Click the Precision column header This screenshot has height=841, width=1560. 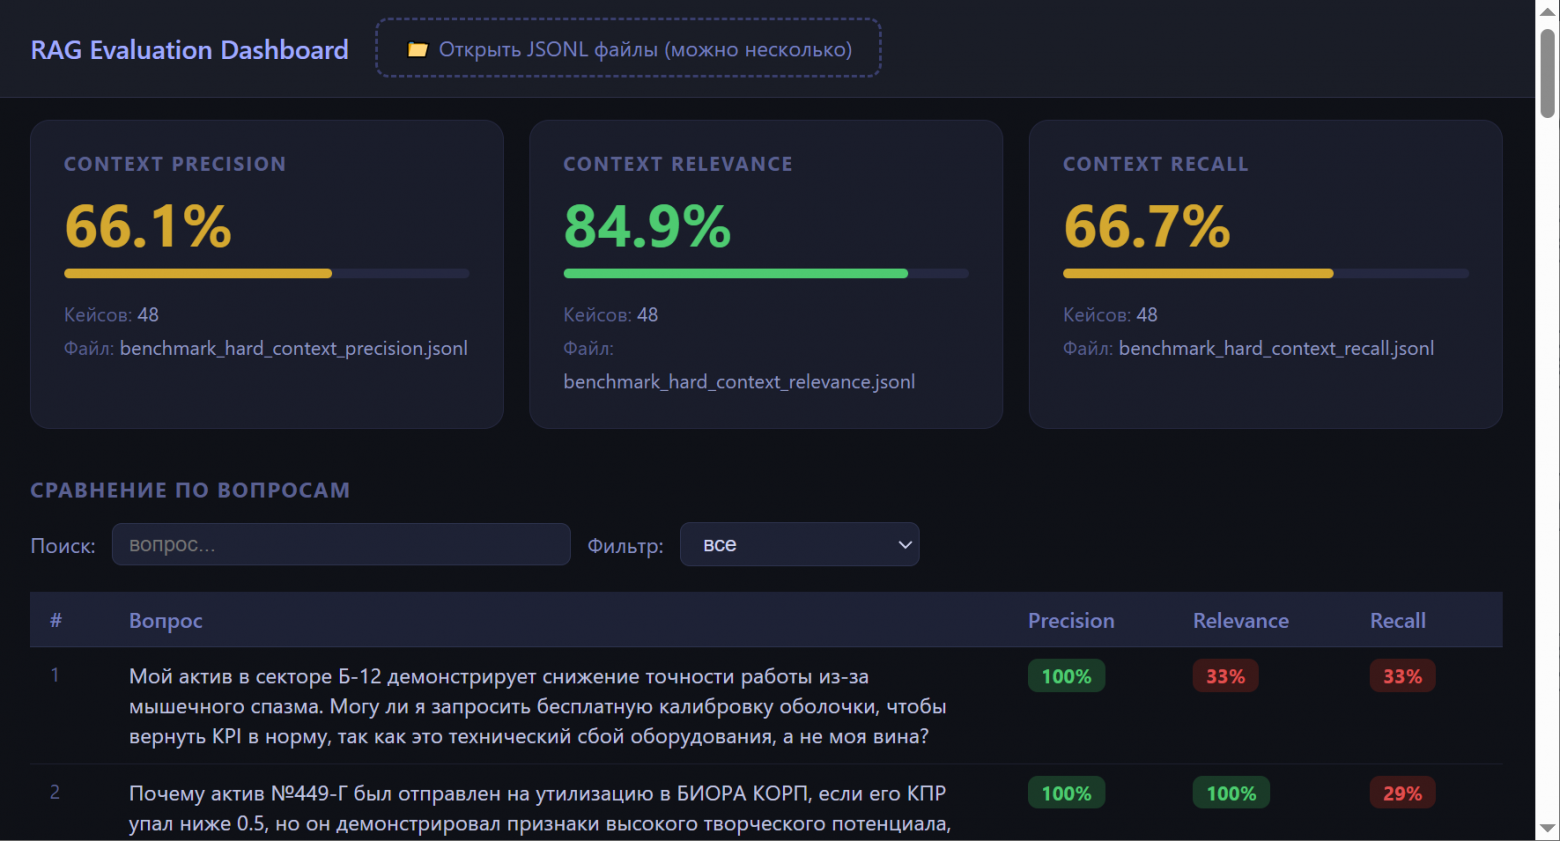1071,621
